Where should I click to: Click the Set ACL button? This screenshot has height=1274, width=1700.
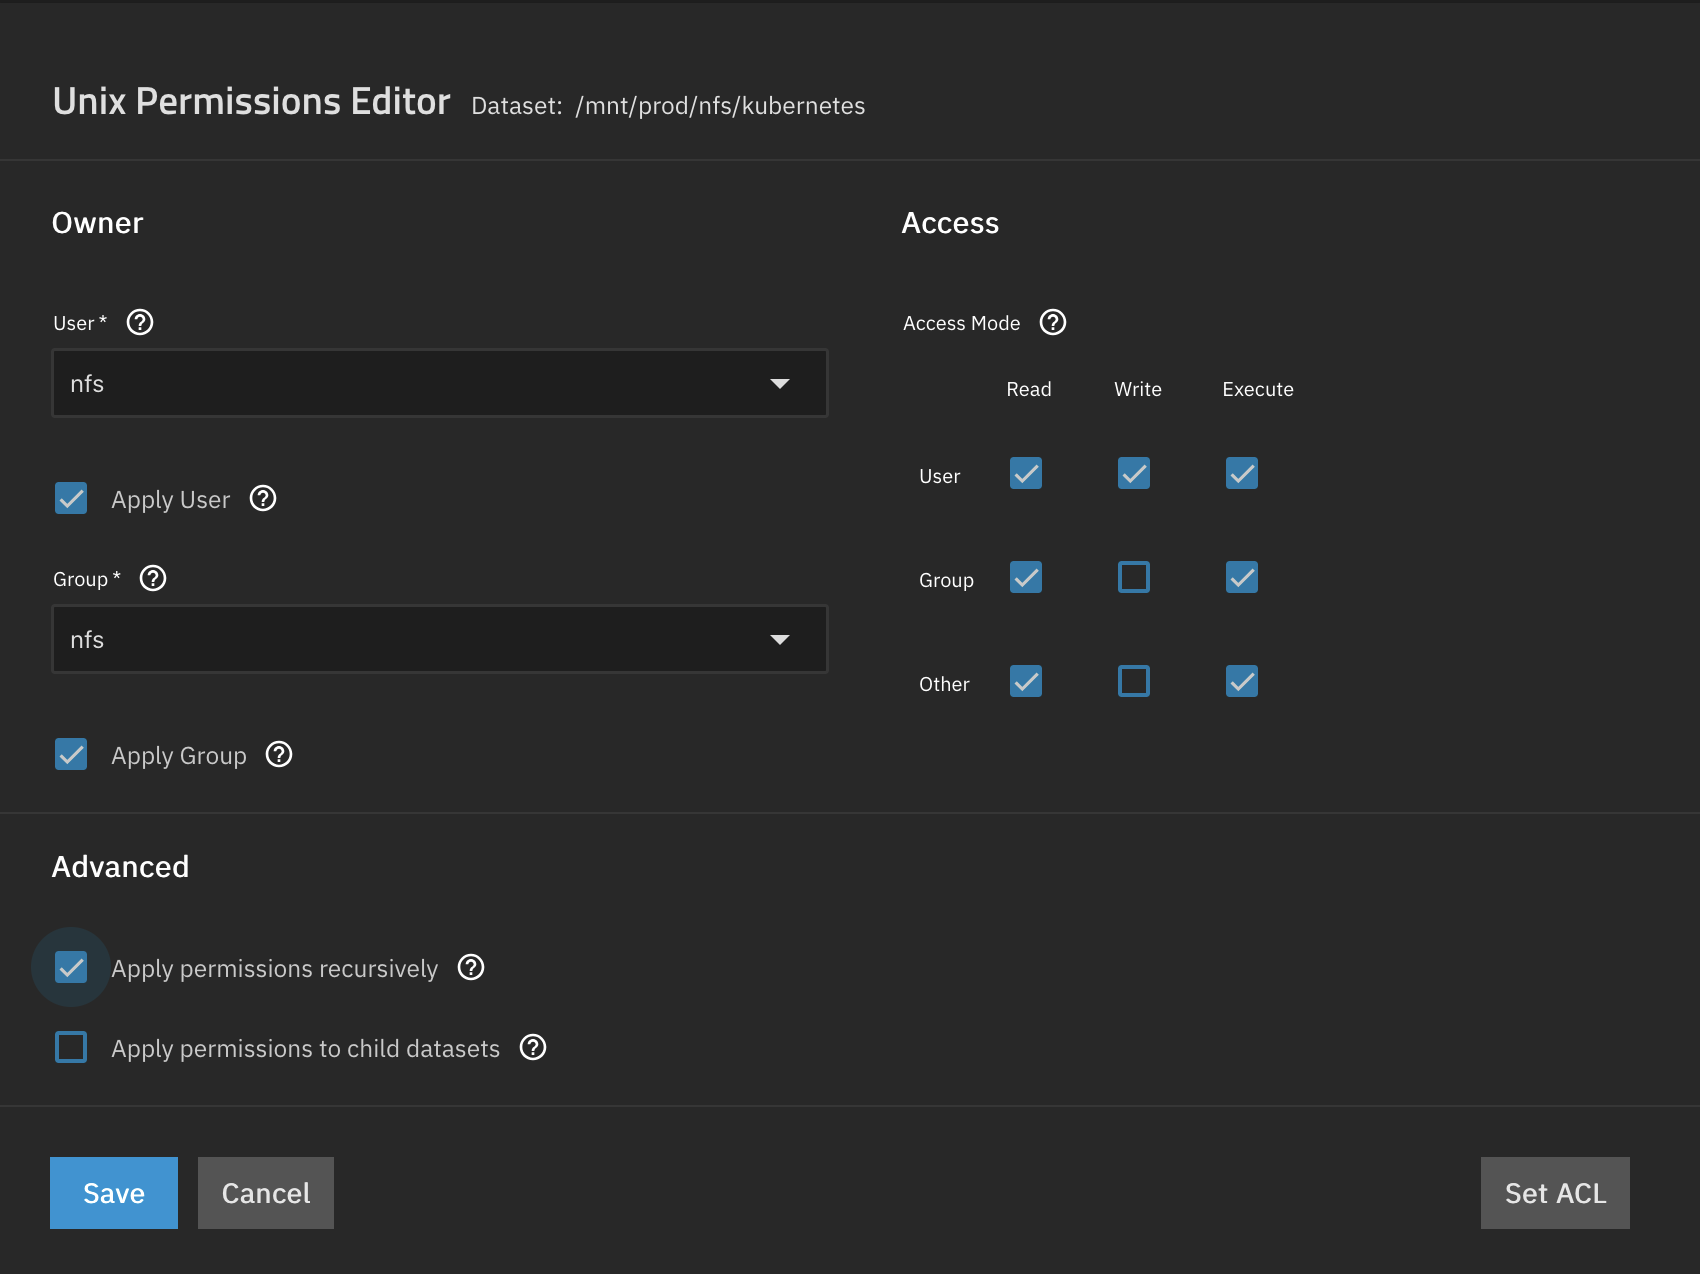pos(1554,1192)
